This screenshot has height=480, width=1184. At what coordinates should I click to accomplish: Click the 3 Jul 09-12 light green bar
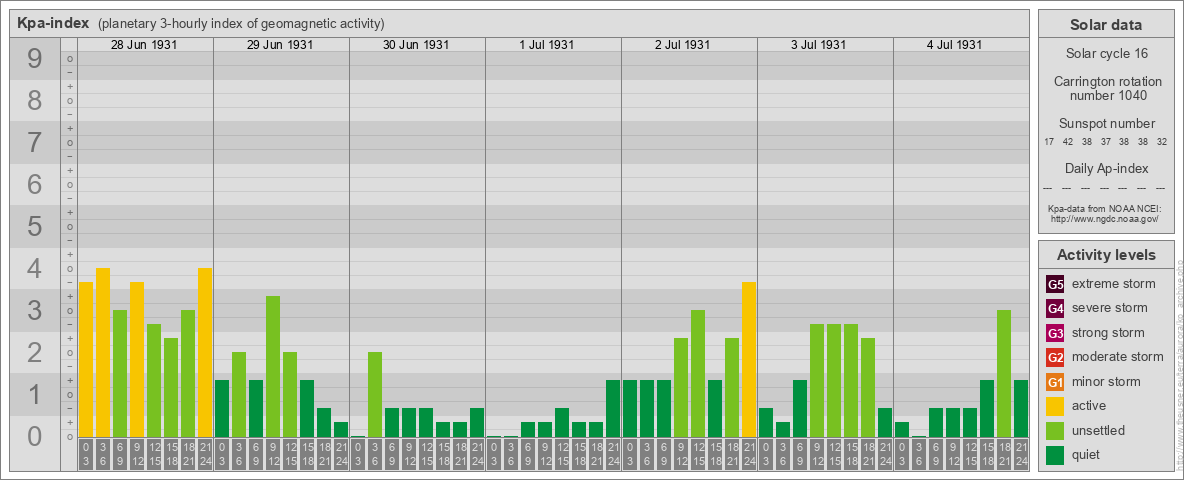click(x=816, y=380)
